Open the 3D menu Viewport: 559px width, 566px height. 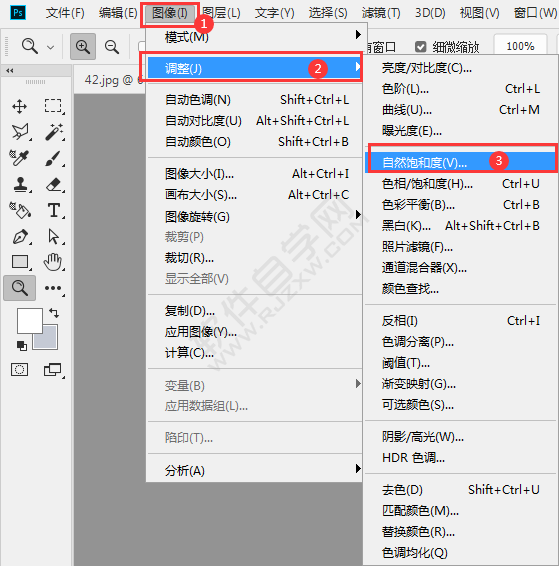[430, 13]
